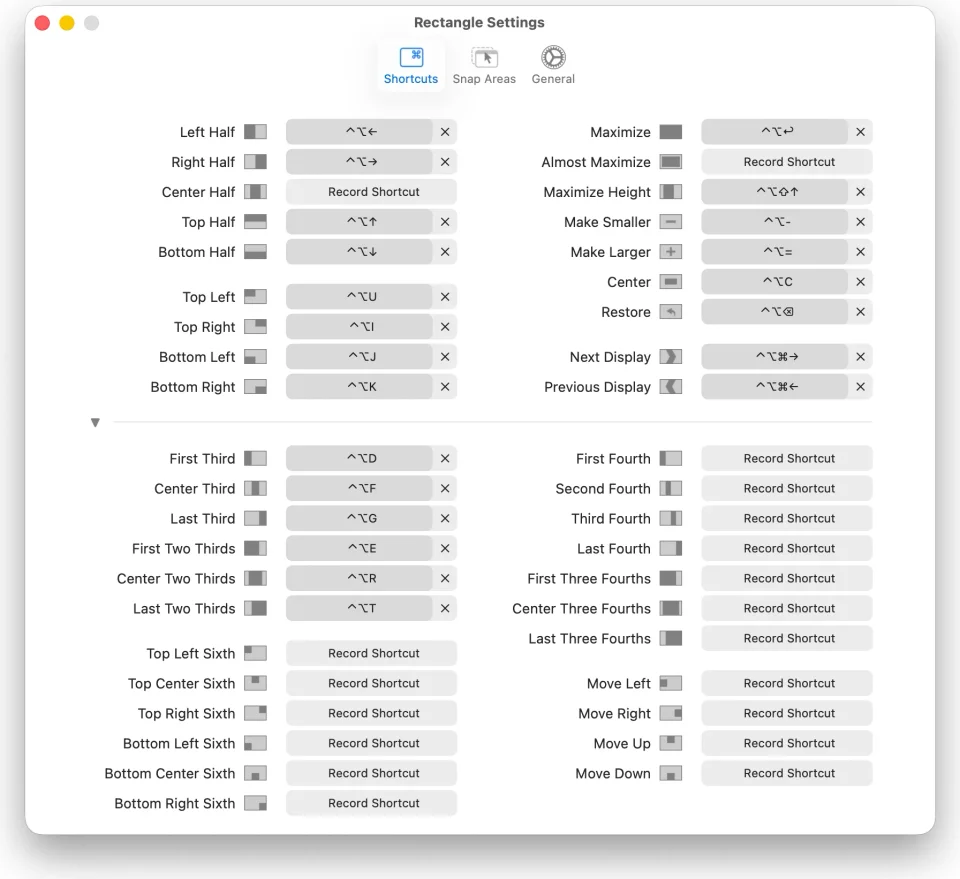Clear the First Third shortcut
The image size is (960, 879).
click(445, 458)
